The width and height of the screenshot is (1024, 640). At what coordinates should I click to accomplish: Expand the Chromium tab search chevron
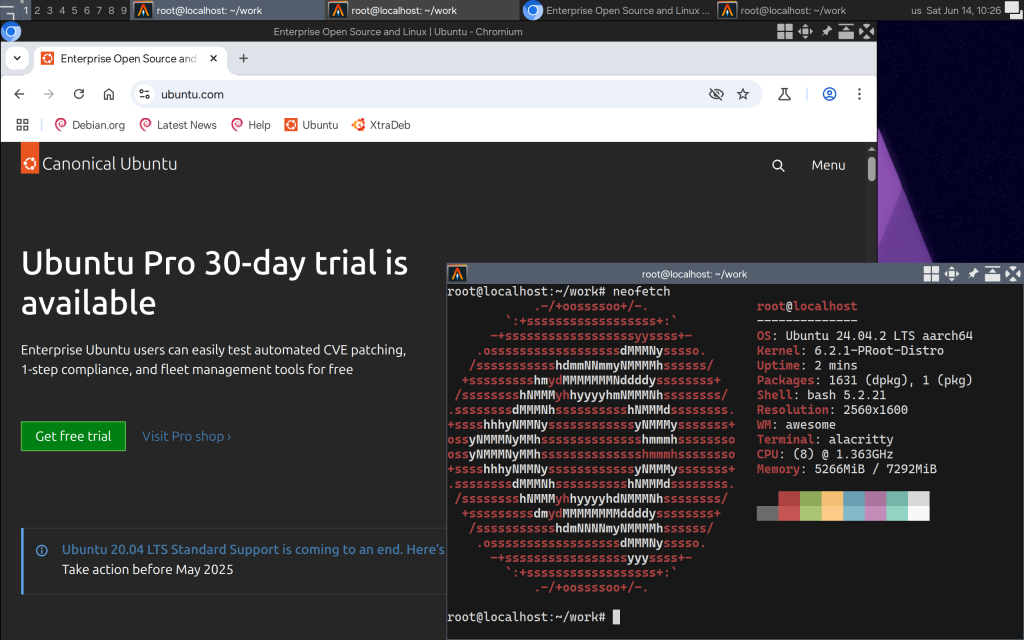pyautogui.click(x=17, y=58)
